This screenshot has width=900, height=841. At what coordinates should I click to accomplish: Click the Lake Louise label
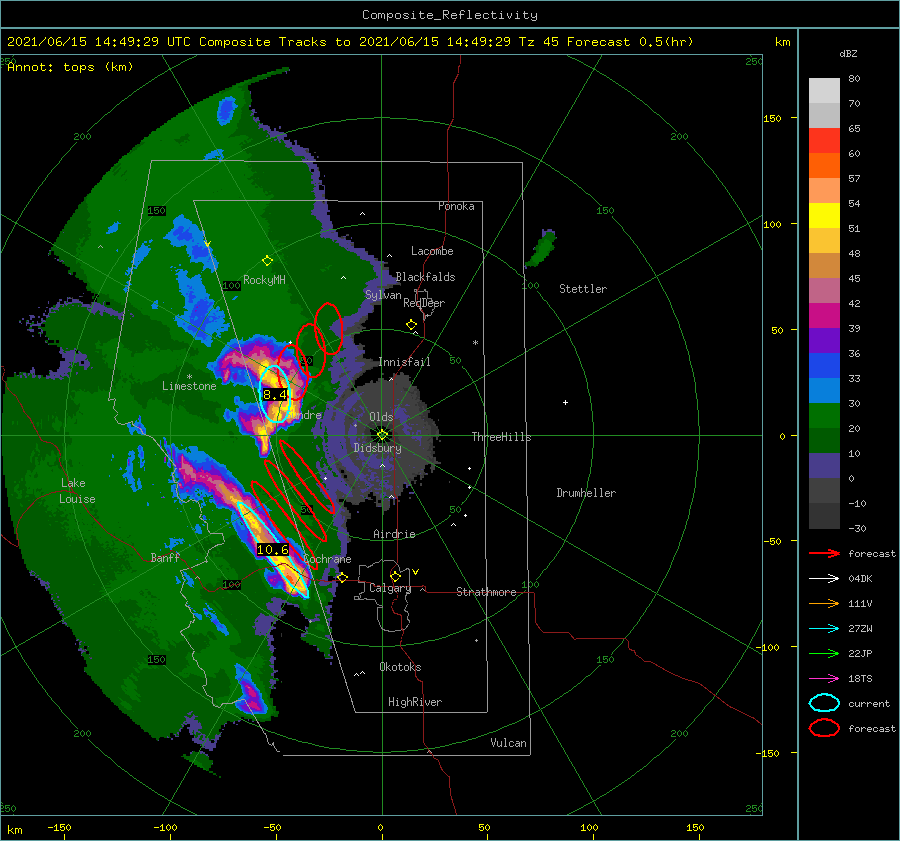tap(77, 491)
